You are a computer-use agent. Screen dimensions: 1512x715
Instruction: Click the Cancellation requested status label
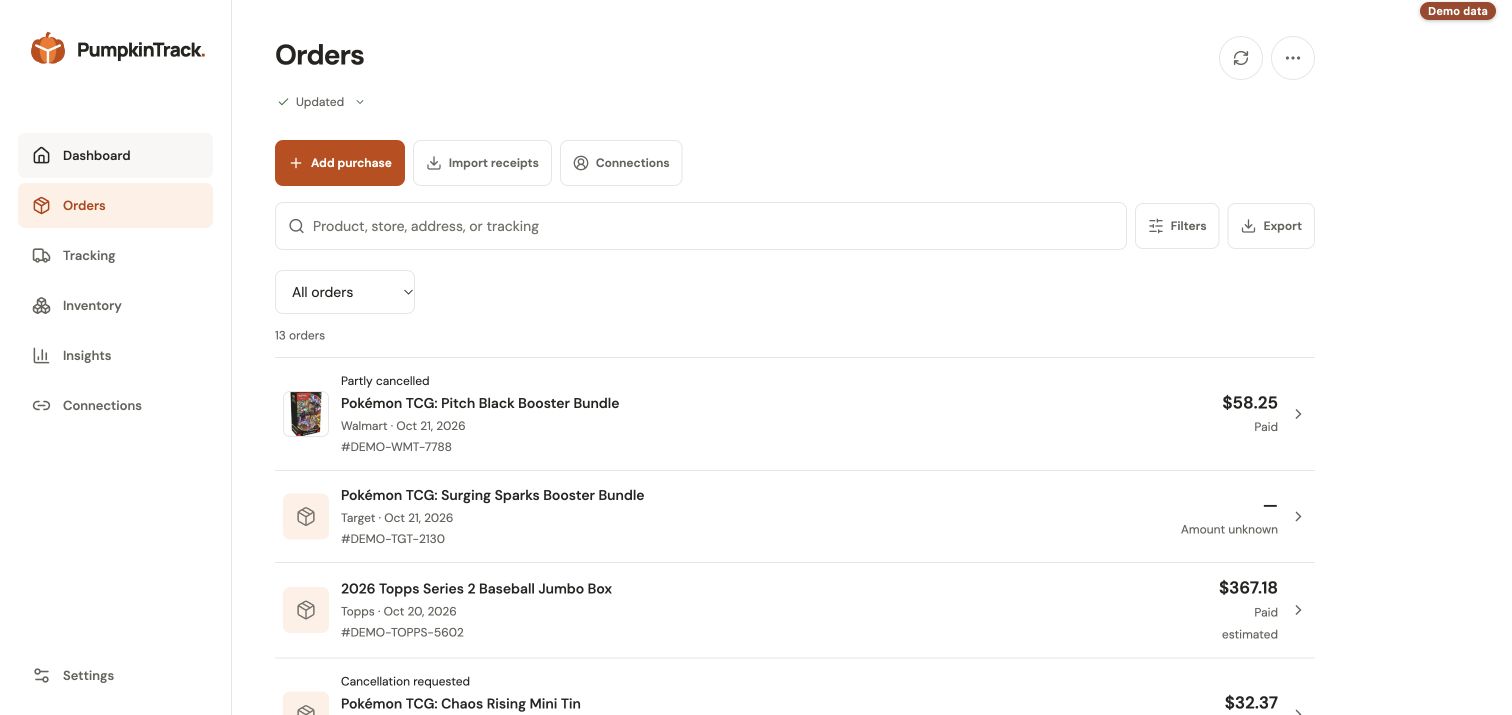click(x=405, y=681)
